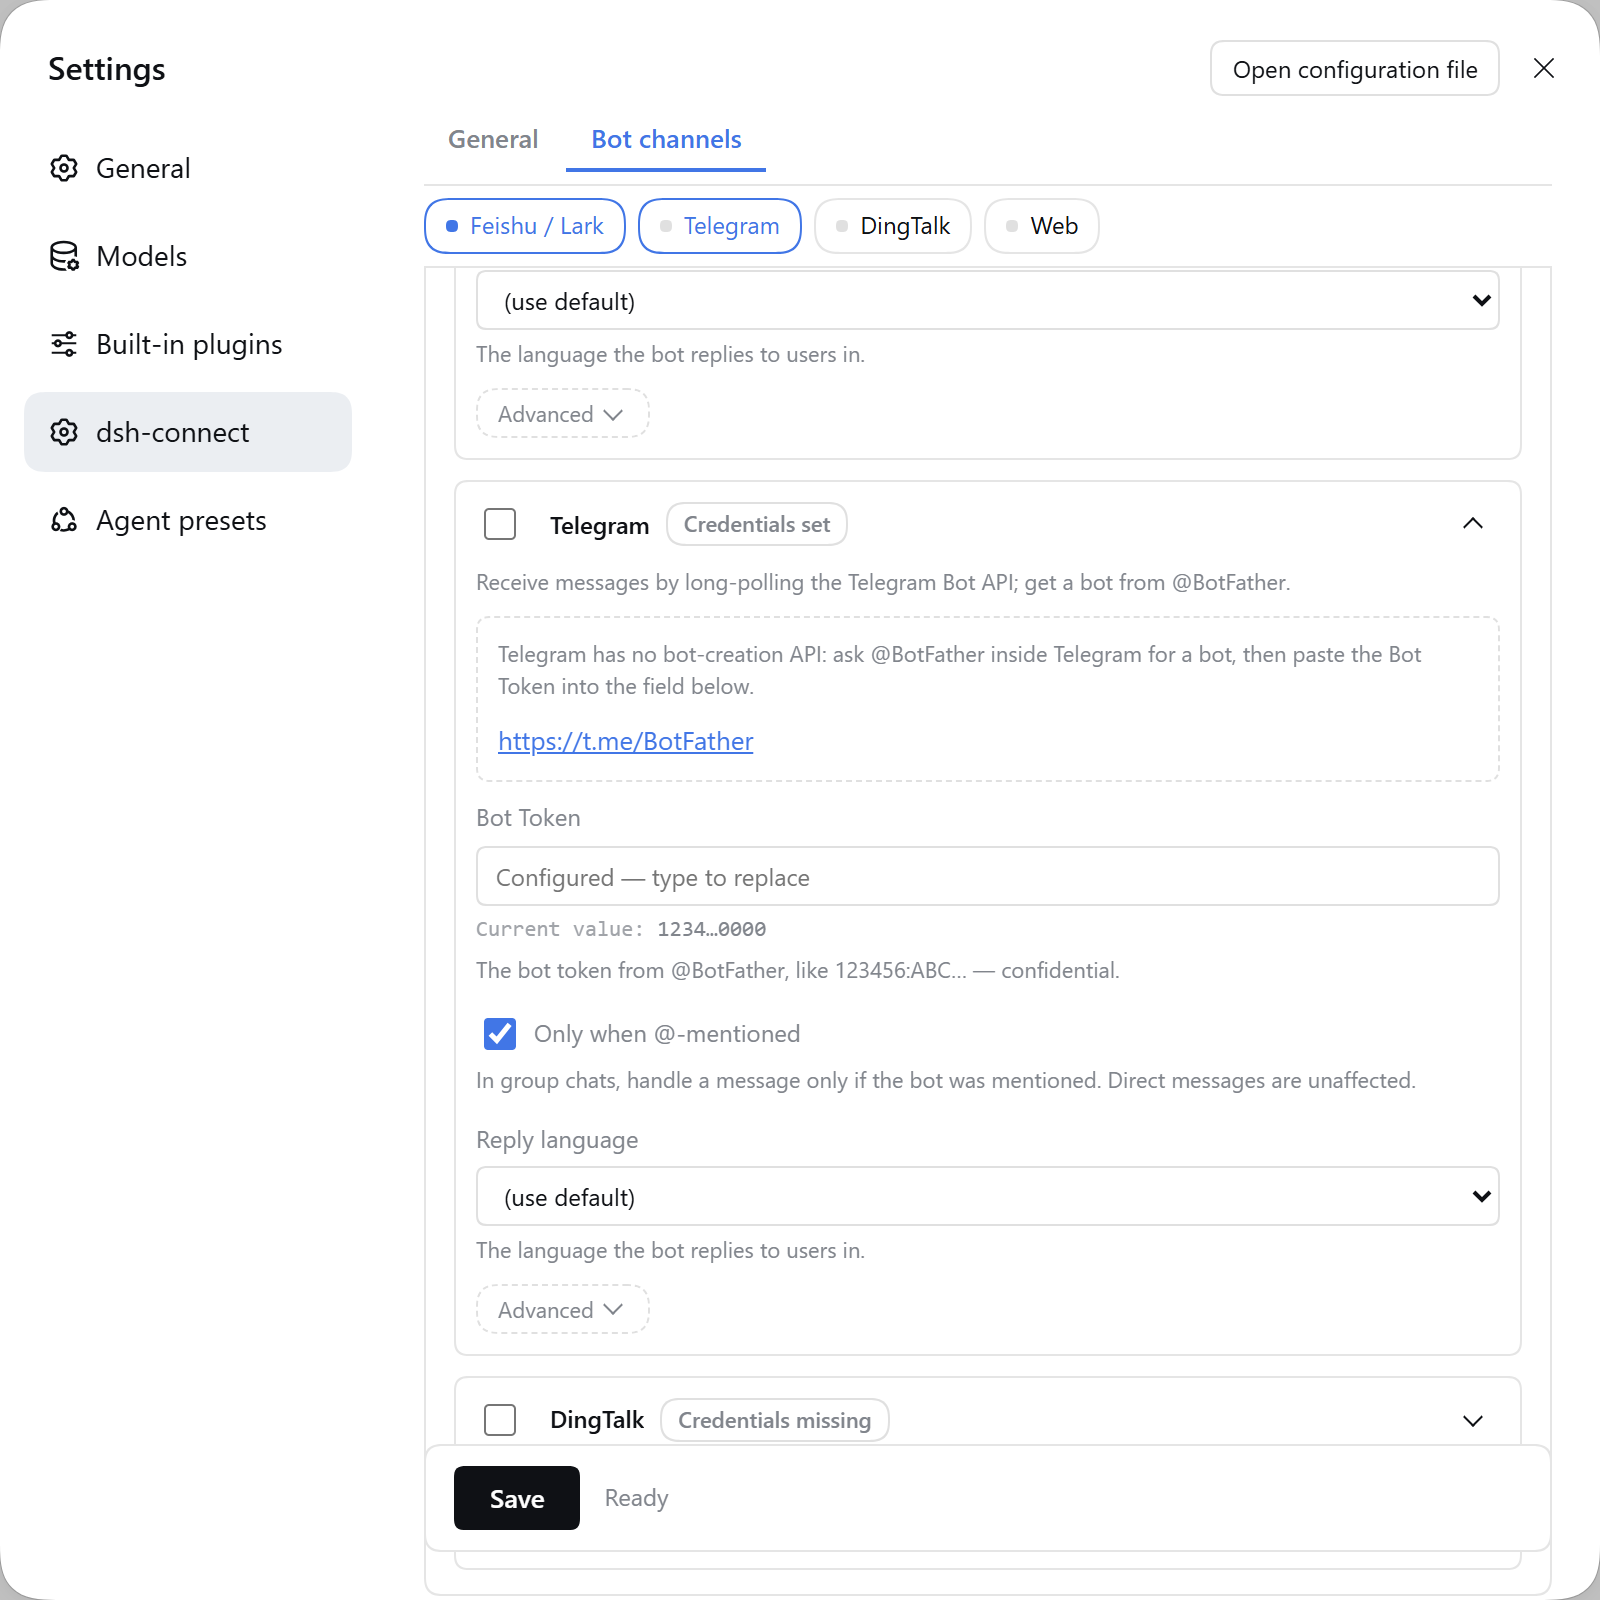Open the https://t.me/BotFather link

tap(626, 741)
